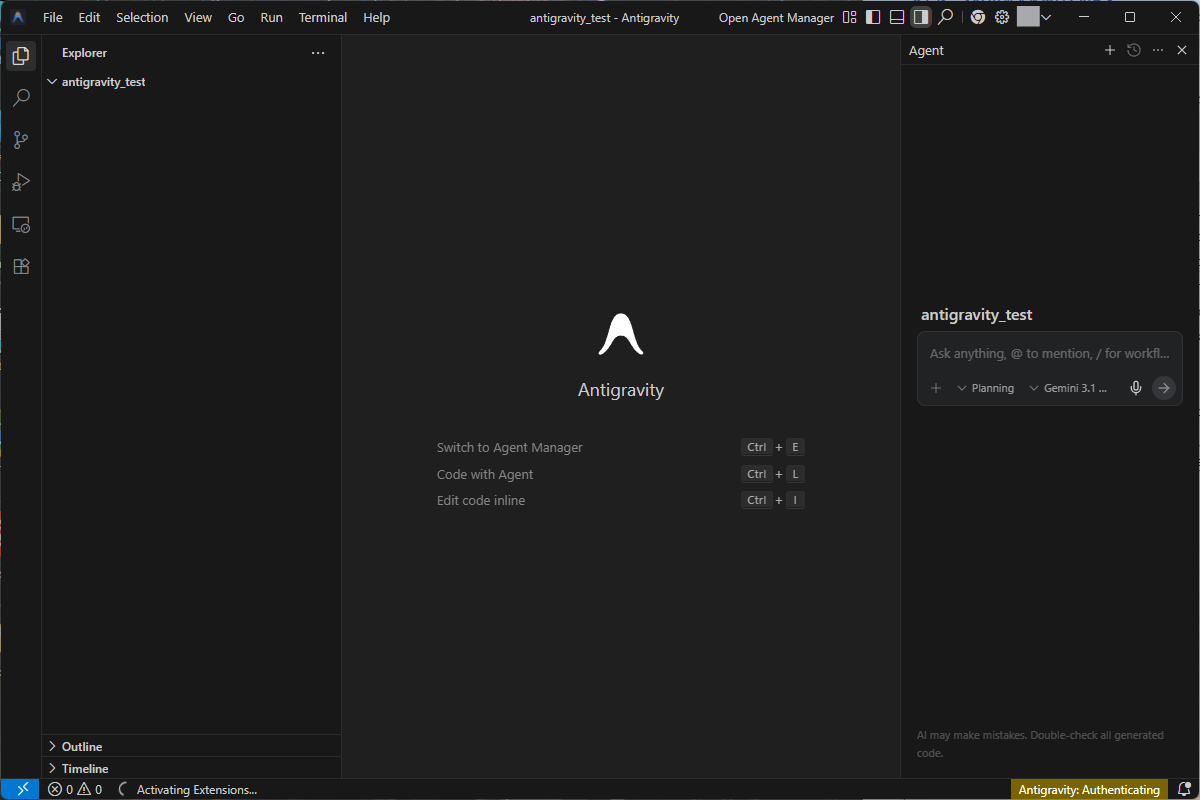Open the Extensions view
Viewport: 1200px width, 800px height.
pyautogui.click(x=20, y=267)
